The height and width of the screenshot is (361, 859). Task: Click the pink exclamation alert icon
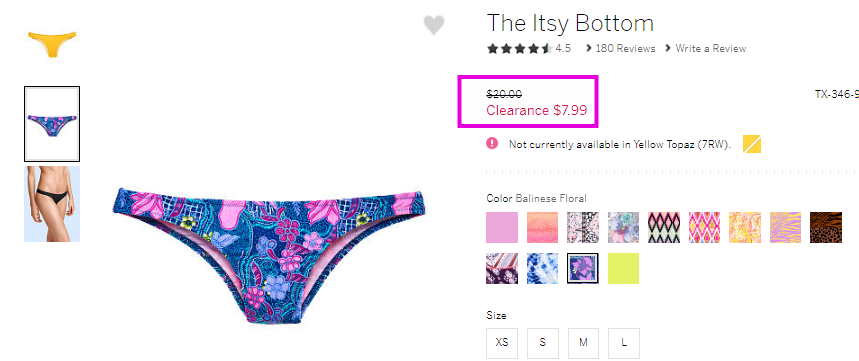pos(492,144)
